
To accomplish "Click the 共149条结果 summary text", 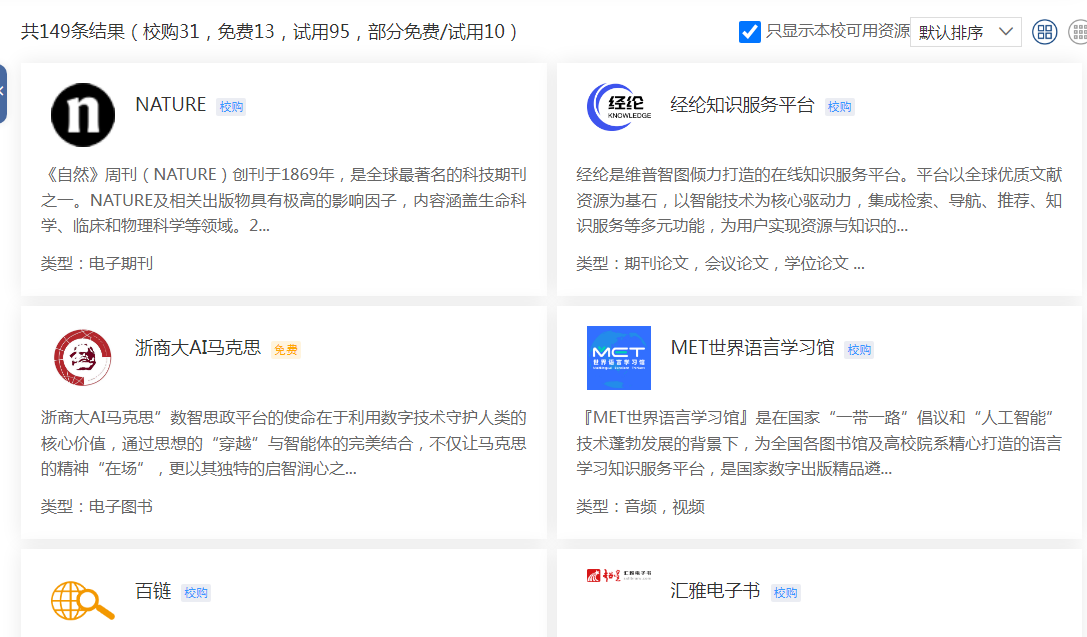I will 270,32.
